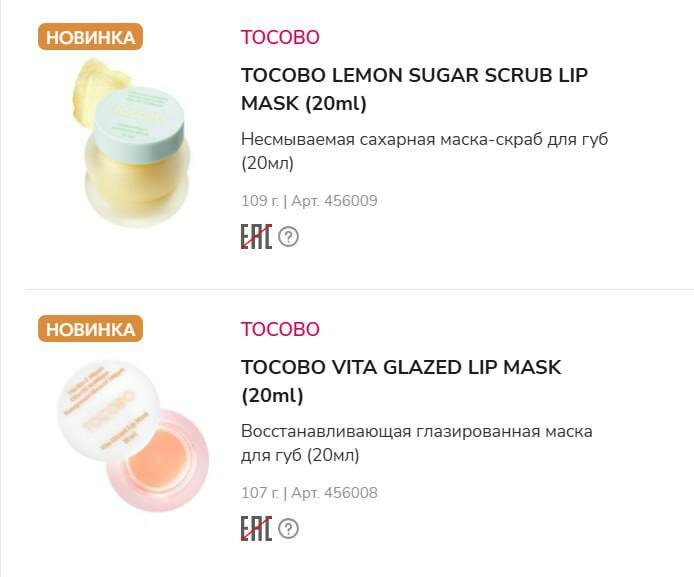Click the '(20ml)' text in the Vita Glazed title
Image resolution: width=694 pixels, height=577 pixels.
[272, 395]
